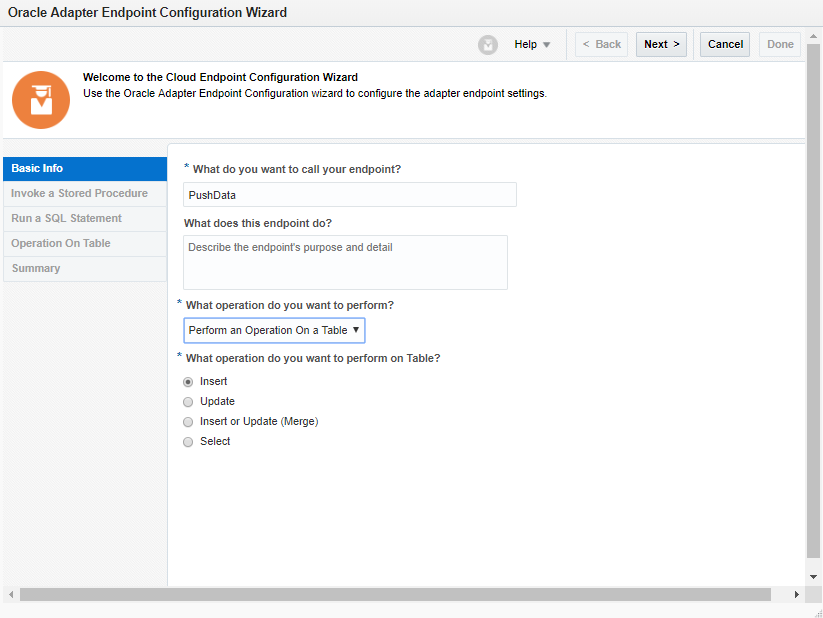Click the horizontal scrollbar left arrow
The image size is (823, 618).
point(11,594)
